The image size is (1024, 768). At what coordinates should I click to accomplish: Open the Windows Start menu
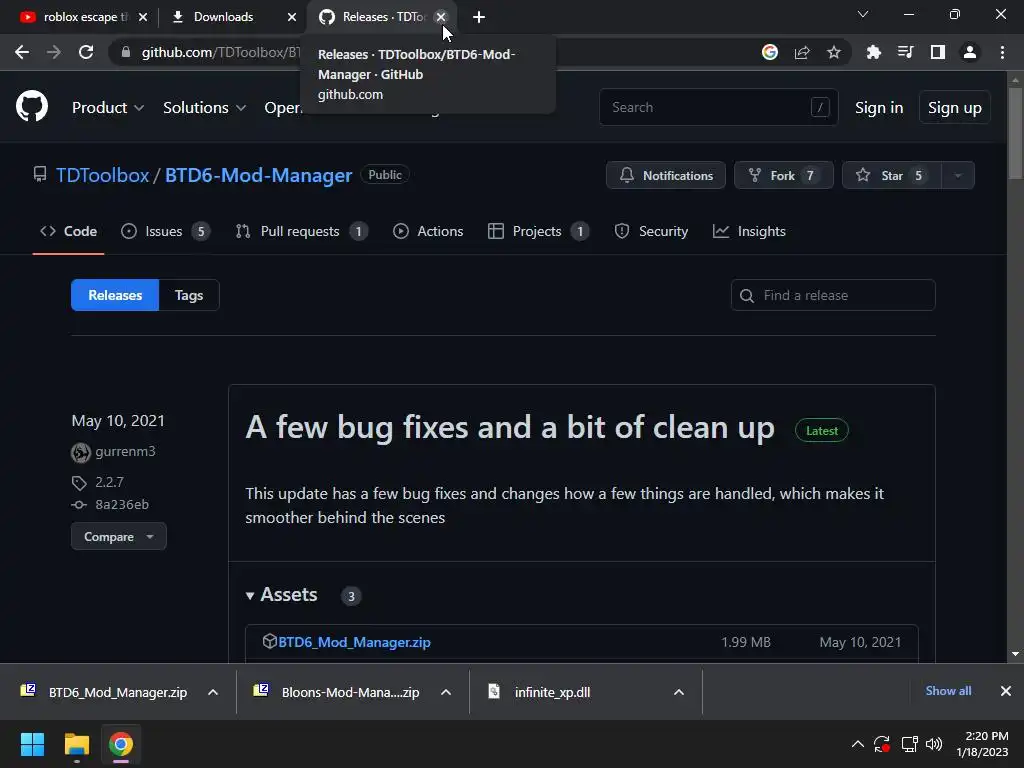click(32, 744)
